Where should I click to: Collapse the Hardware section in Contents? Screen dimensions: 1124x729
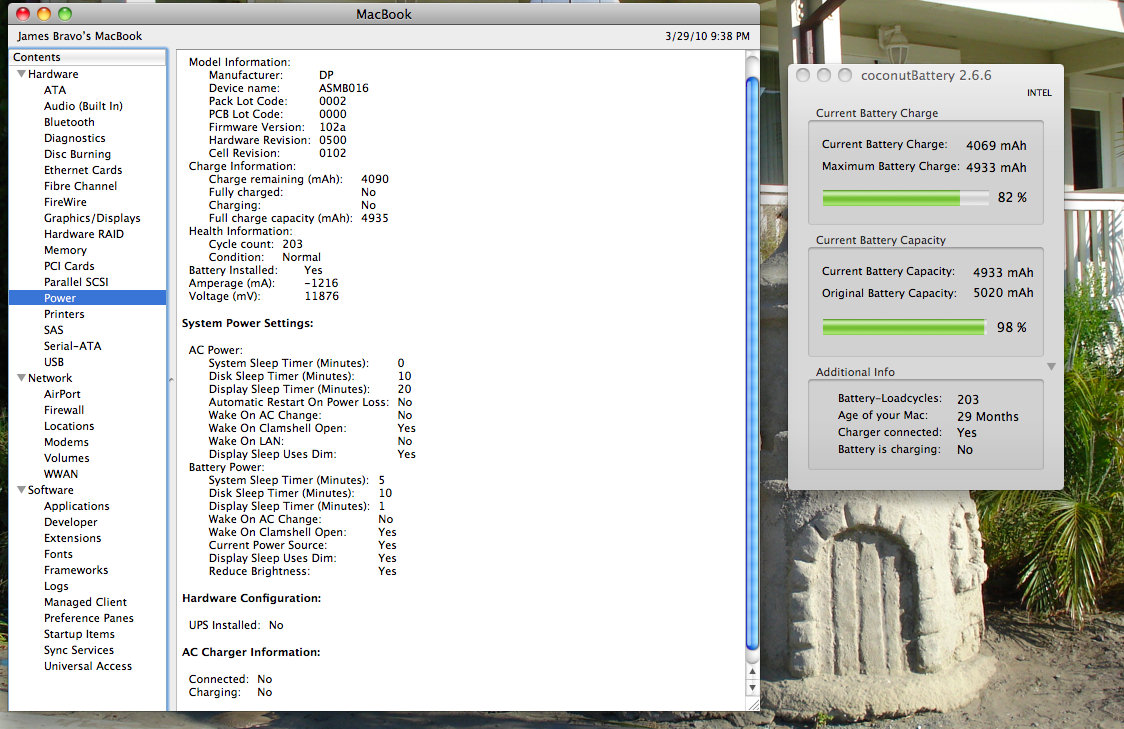click(22, 74)
